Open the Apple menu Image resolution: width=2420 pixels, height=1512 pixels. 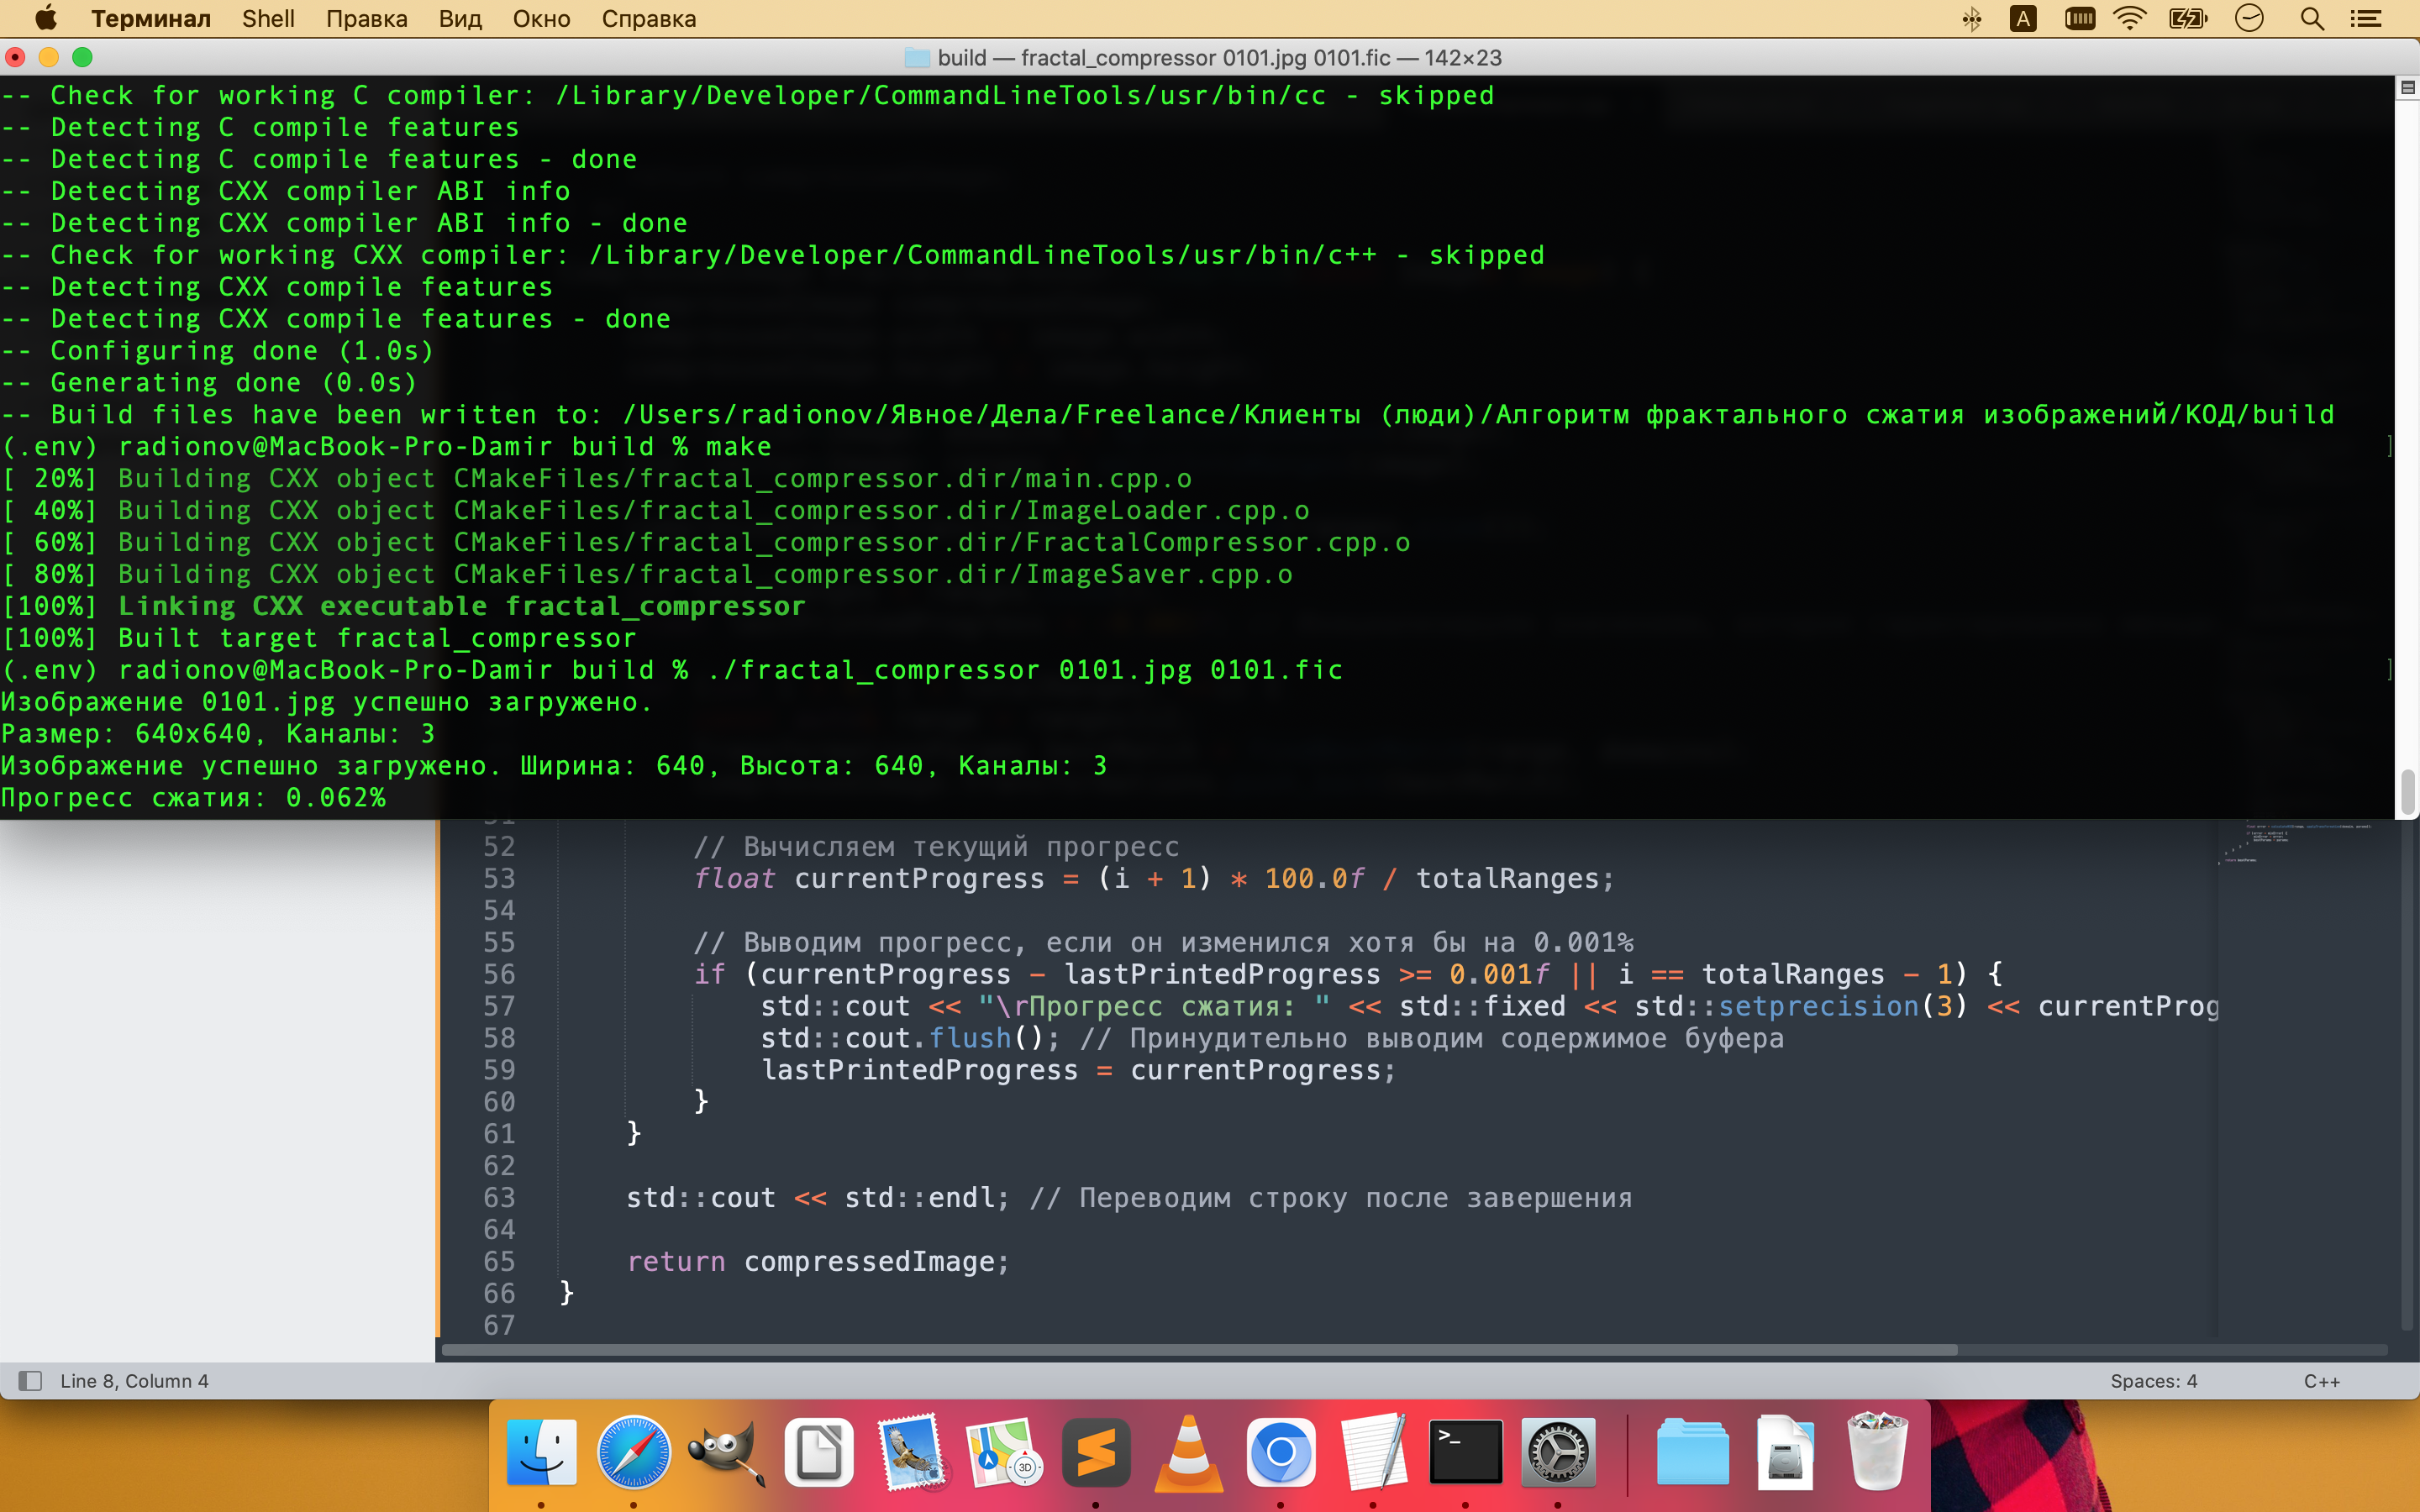point(45,18)
